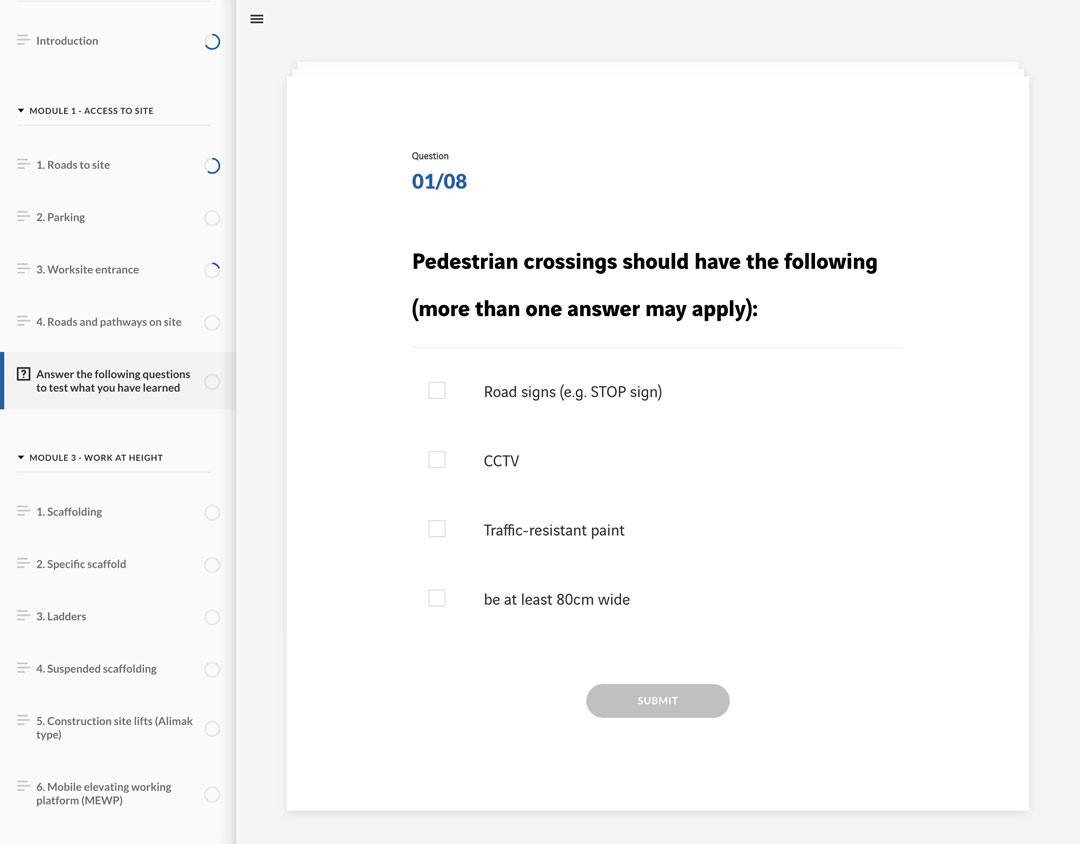1080x844 pixels.
Task: Click the lines icon beside Roads to site
Action: 23,164
